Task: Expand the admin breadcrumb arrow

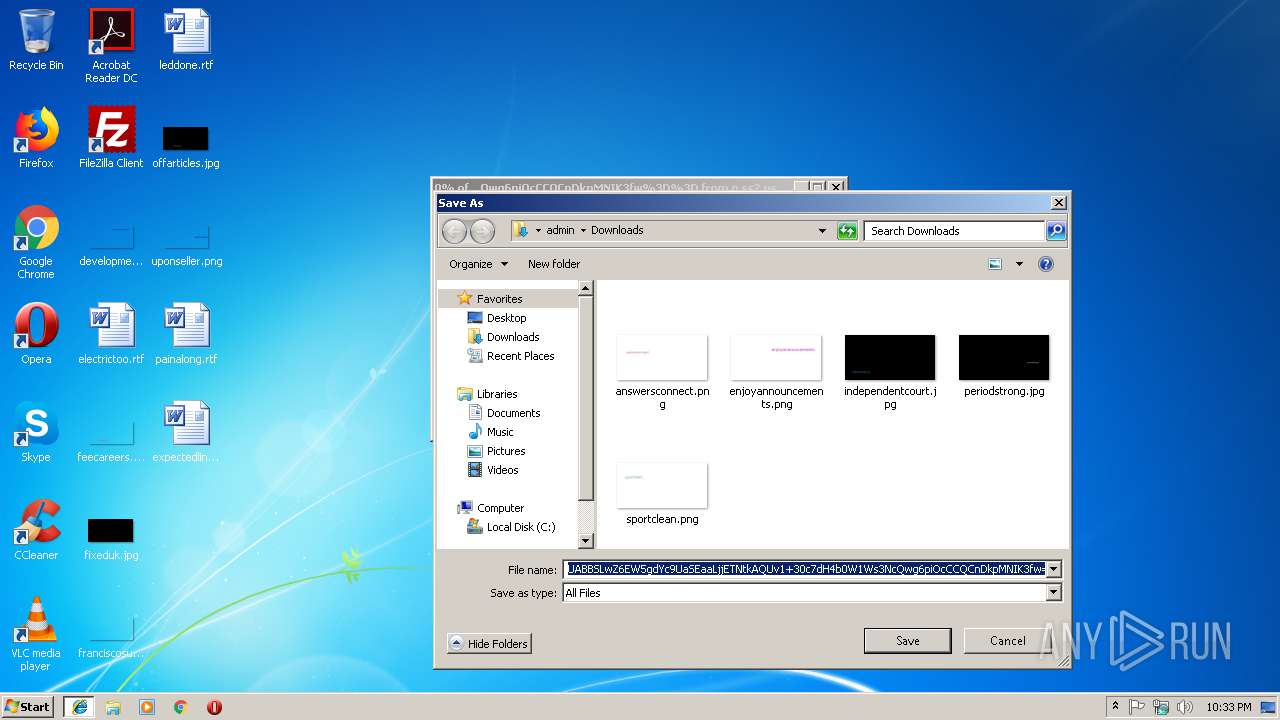Action: click(x=583, y=231)
